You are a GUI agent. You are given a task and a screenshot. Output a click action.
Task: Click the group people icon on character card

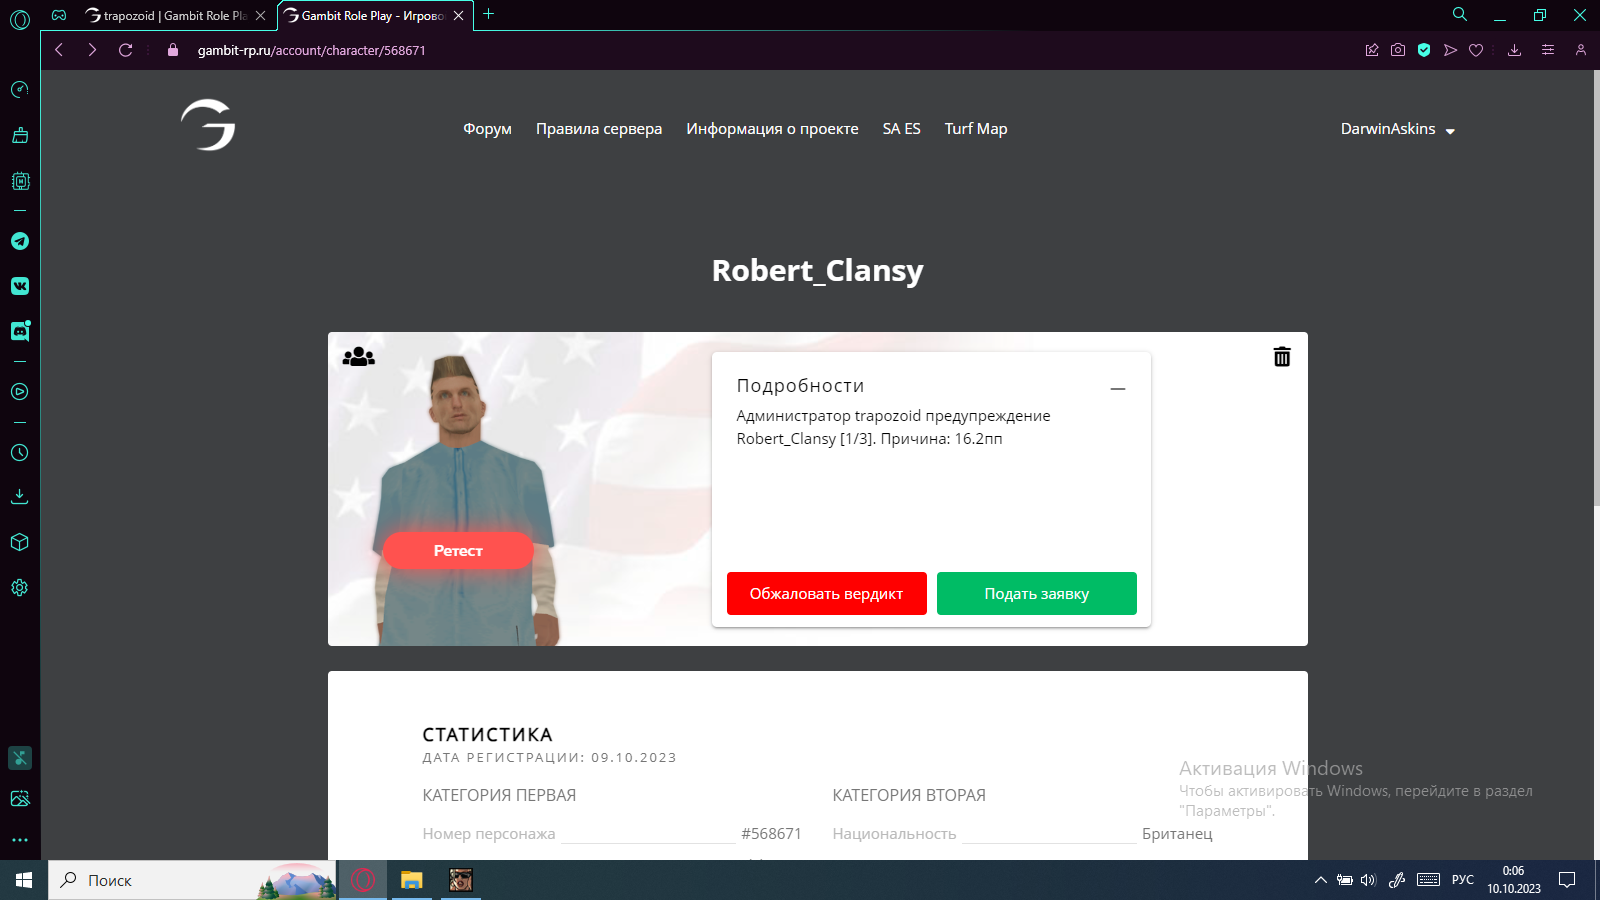[x=358, y=357]
